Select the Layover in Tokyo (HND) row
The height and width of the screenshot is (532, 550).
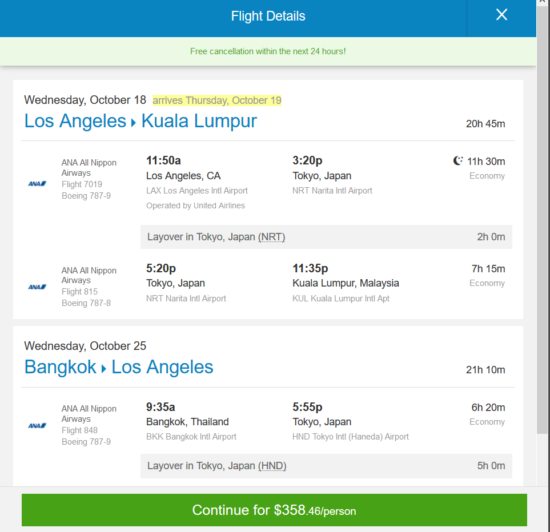[326, 466]
